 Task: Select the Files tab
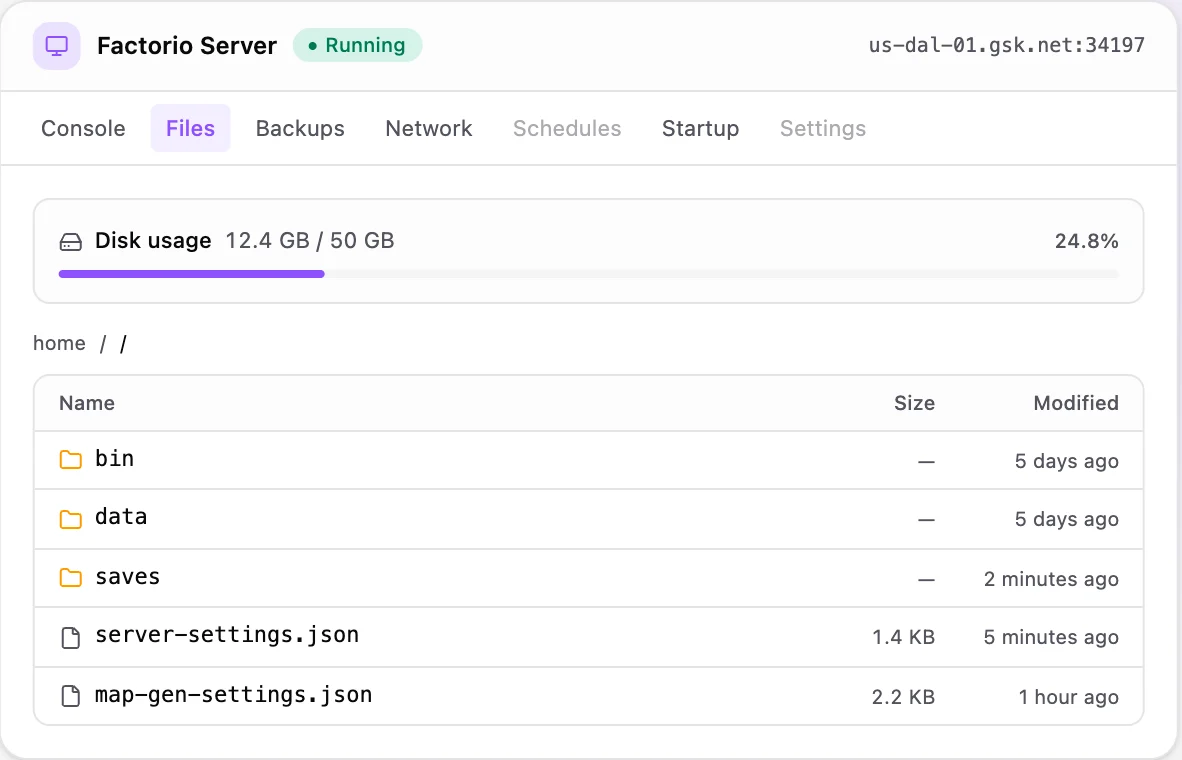coord(190,128)
